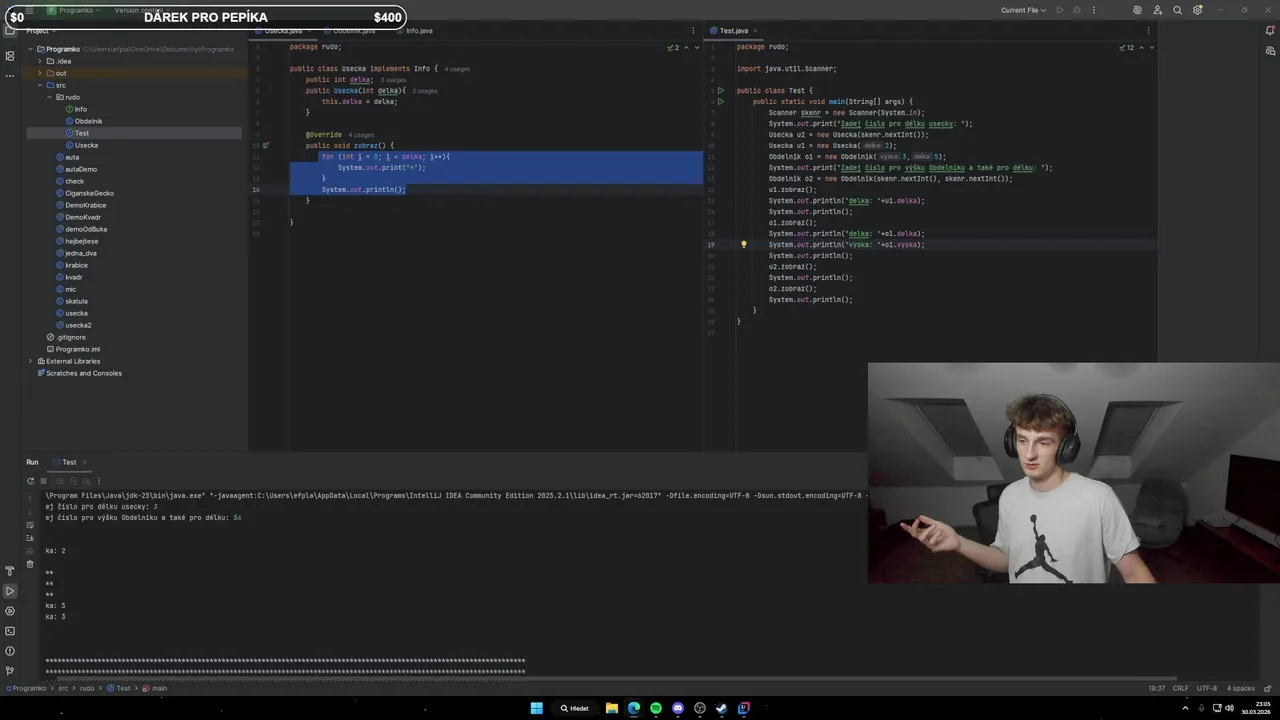Rerun the Test run configuration
The image size is (1280, 720).
30,481
